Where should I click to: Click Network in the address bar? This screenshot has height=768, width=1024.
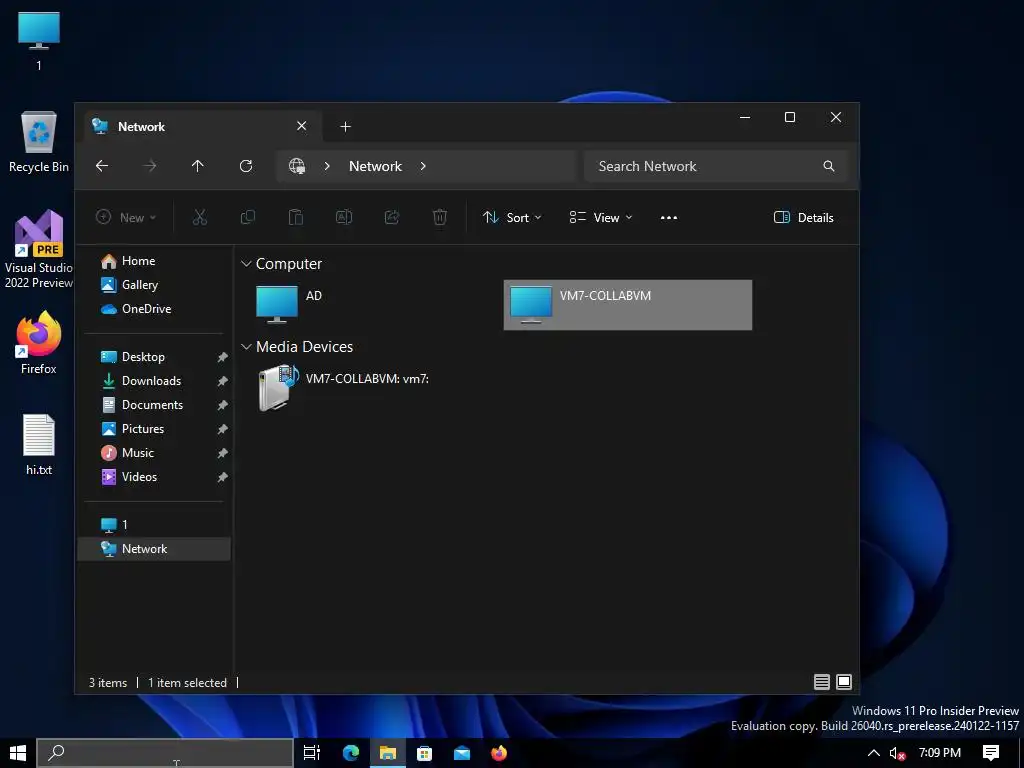(376, 166)
